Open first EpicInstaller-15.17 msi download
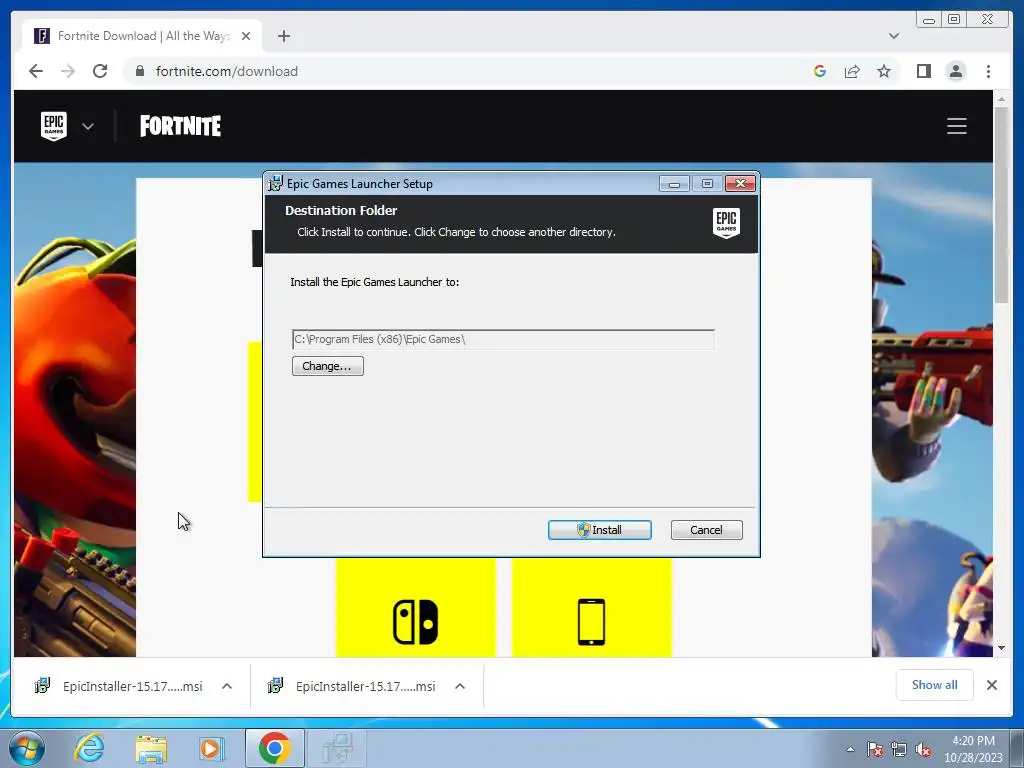The width and height of the screenshot is (1024, 768). (x=120, y=686)
